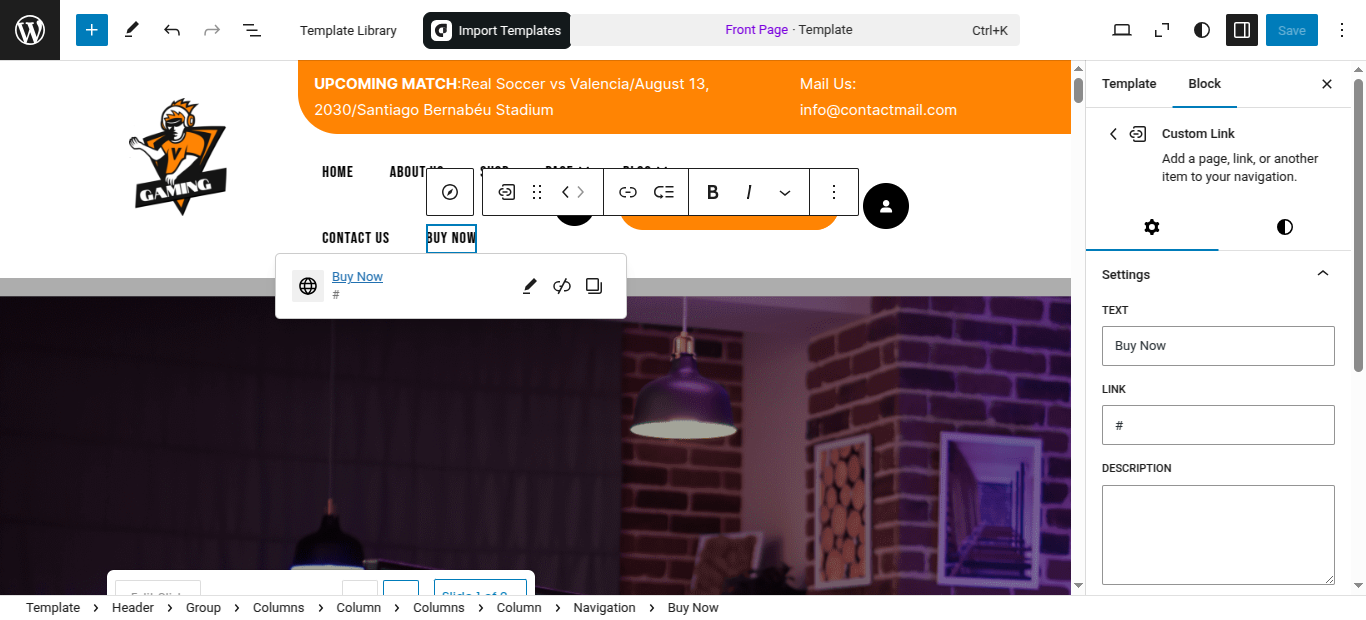Add a submenu to Buy Now
1366x620 pixels.
pyautogui.click(x=664, y=192)
